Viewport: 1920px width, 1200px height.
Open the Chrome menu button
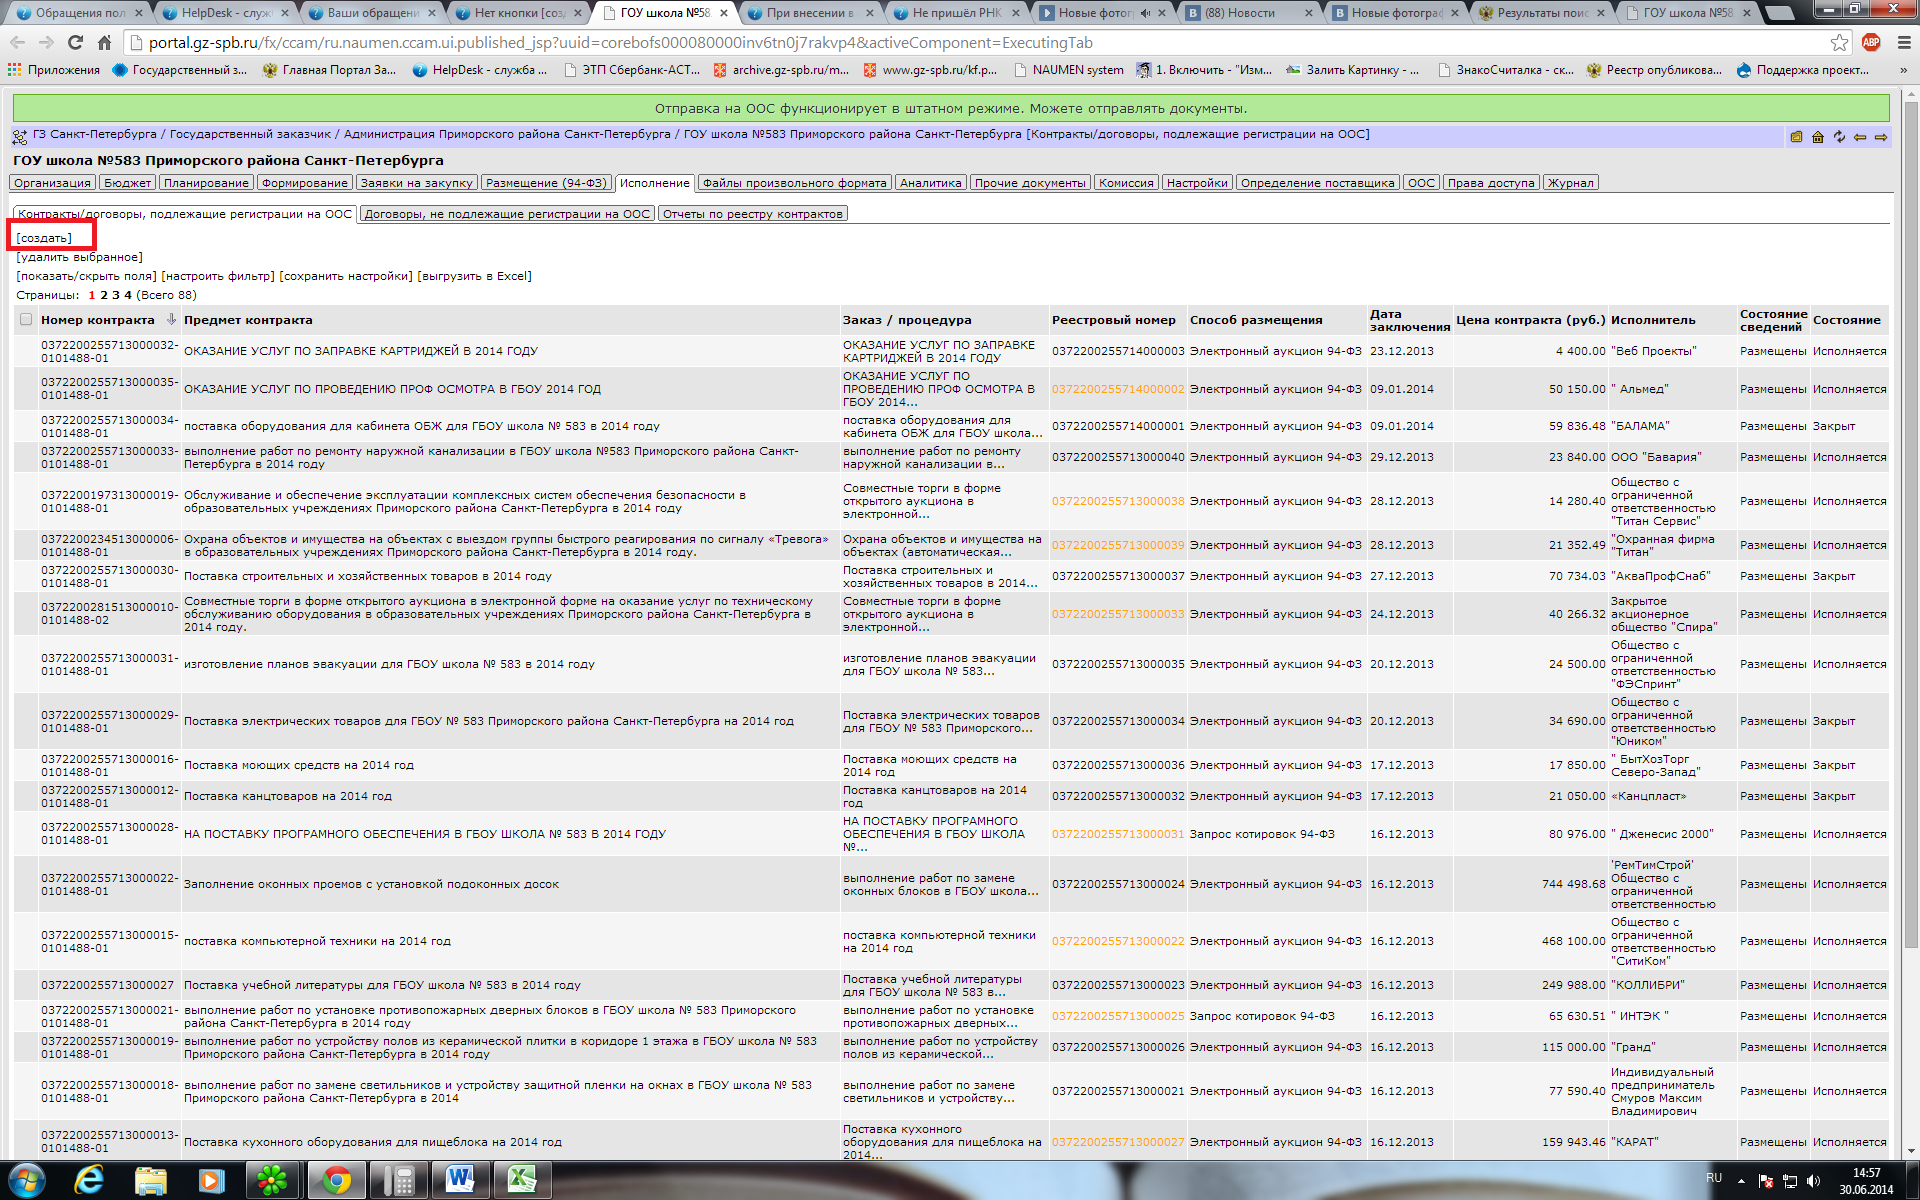pos(1903,43)
